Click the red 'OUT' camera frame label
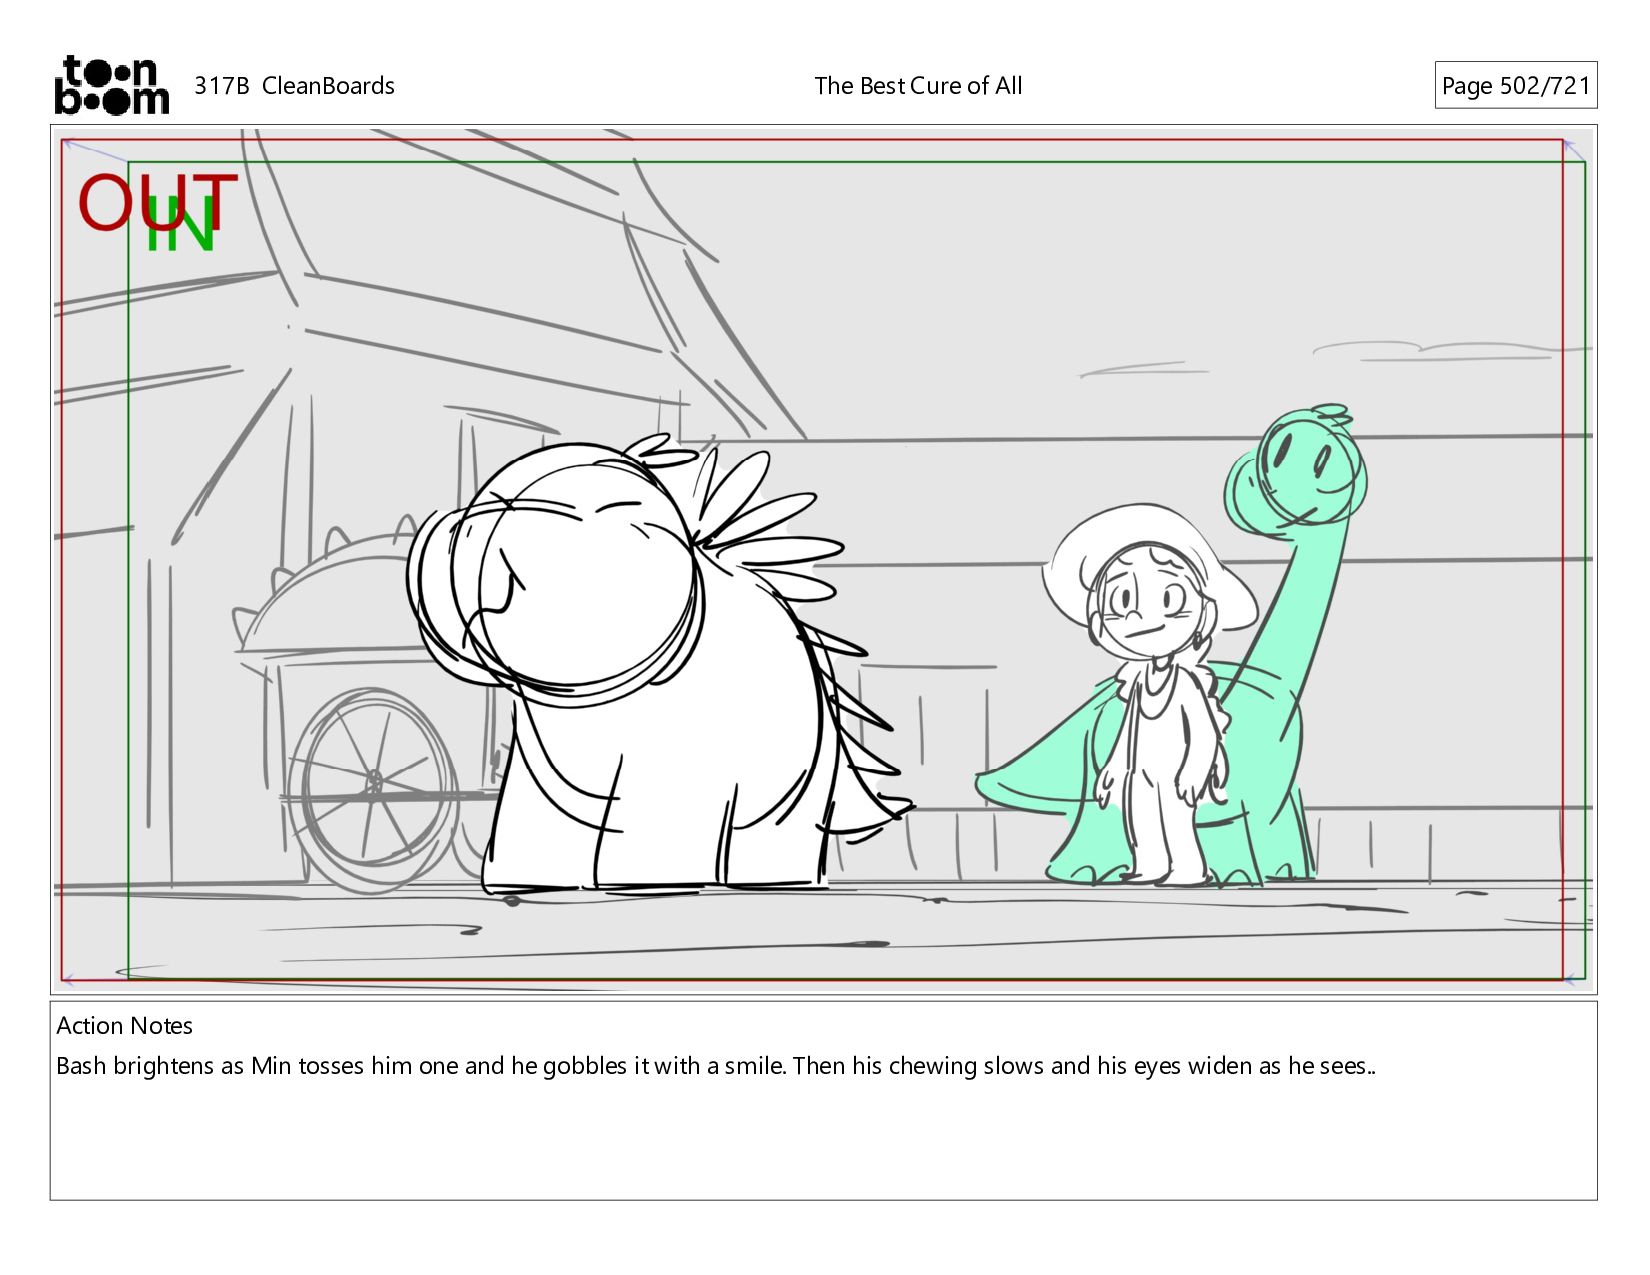The image size is (1650, 1275). (x=158, y=201)
